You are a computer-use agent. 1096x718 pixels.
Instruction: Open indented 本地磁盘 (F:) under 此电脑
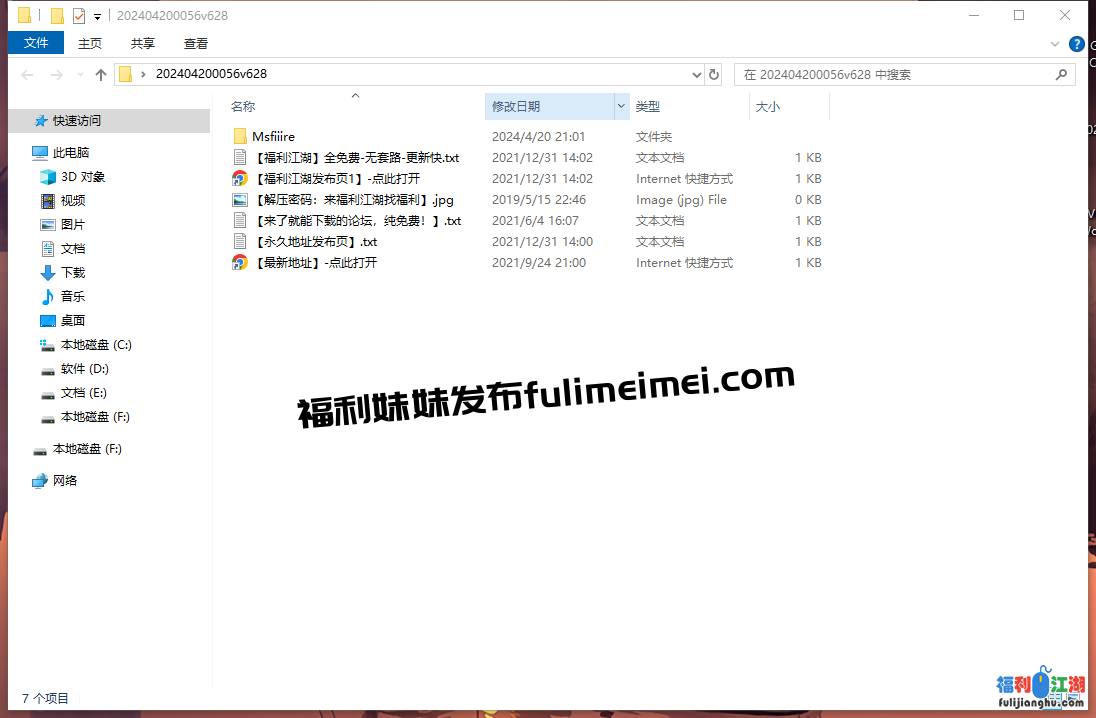[x=95, y=417]
